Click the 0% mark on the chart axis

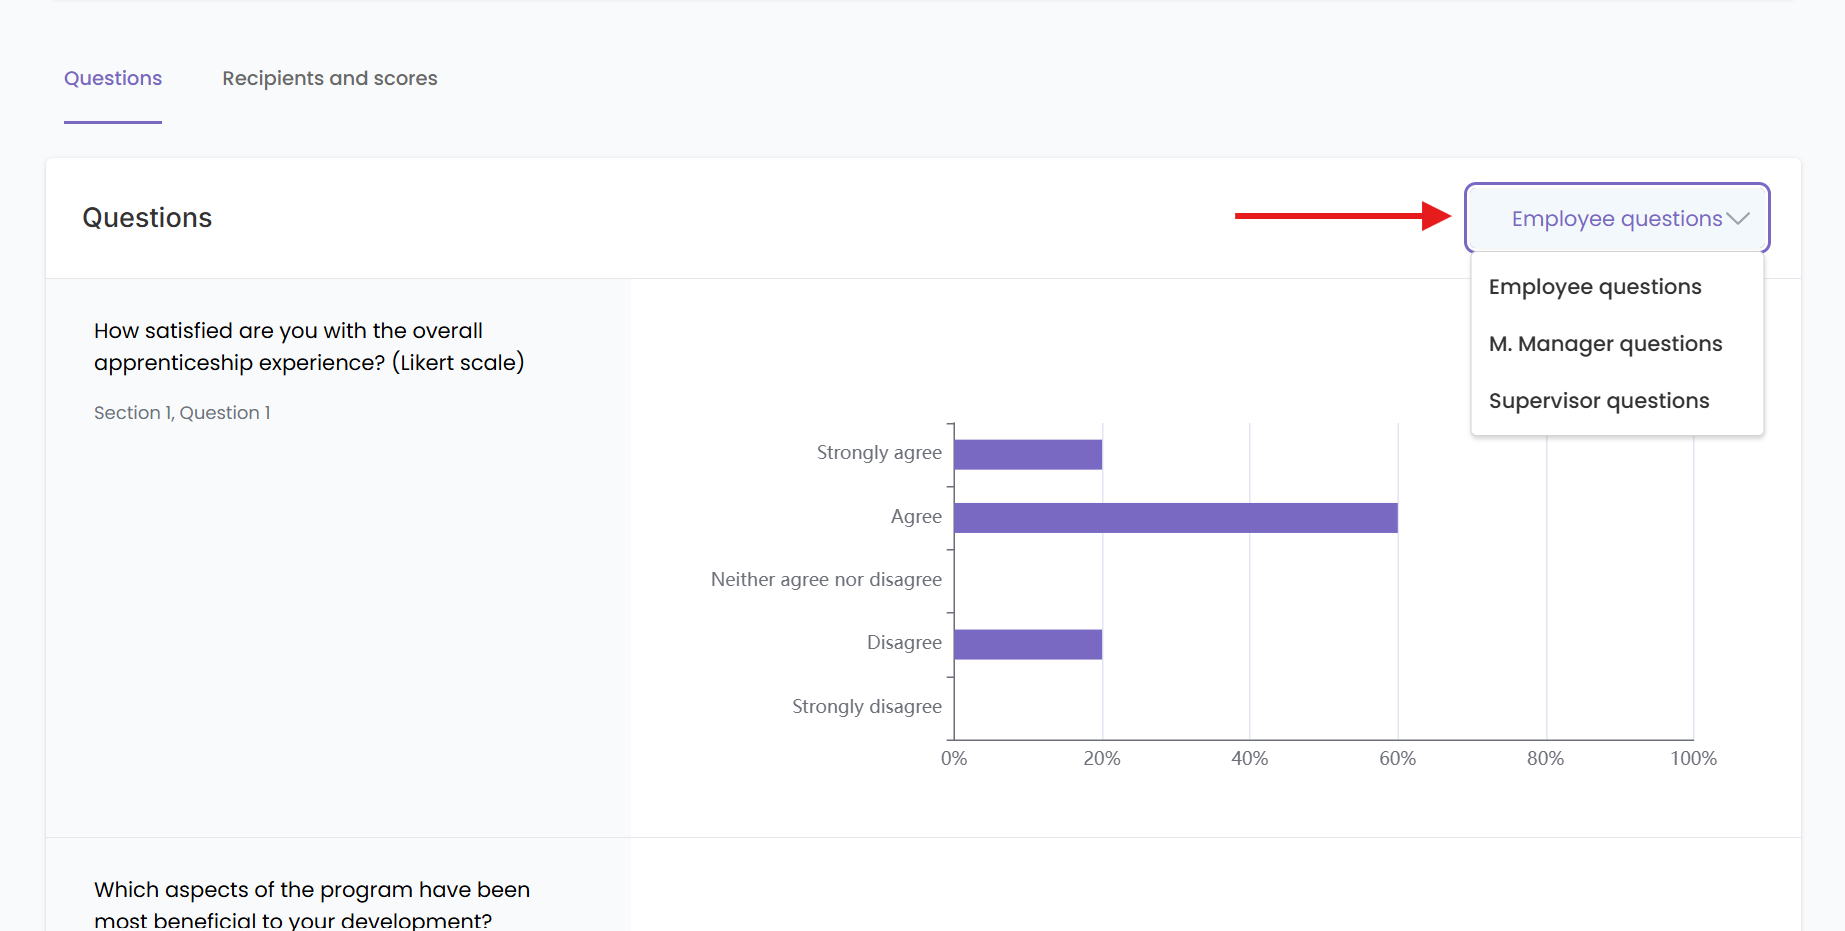(954, 758)
